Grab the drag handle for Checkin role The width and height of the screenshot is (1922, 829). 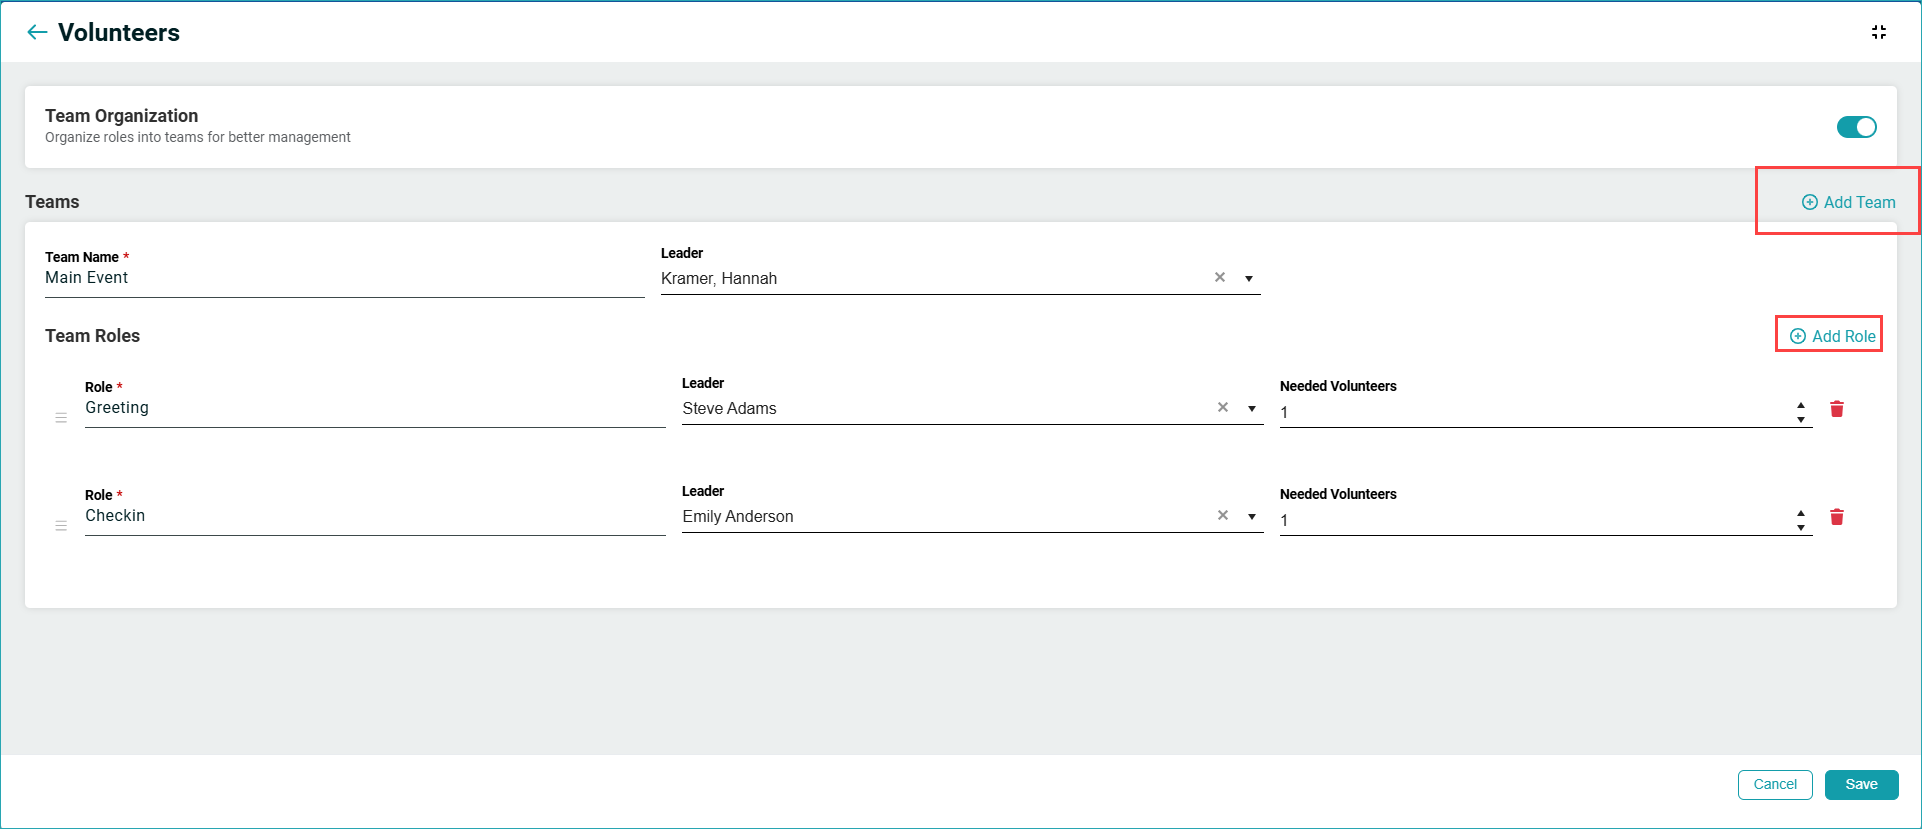click(x=61, y=526)
